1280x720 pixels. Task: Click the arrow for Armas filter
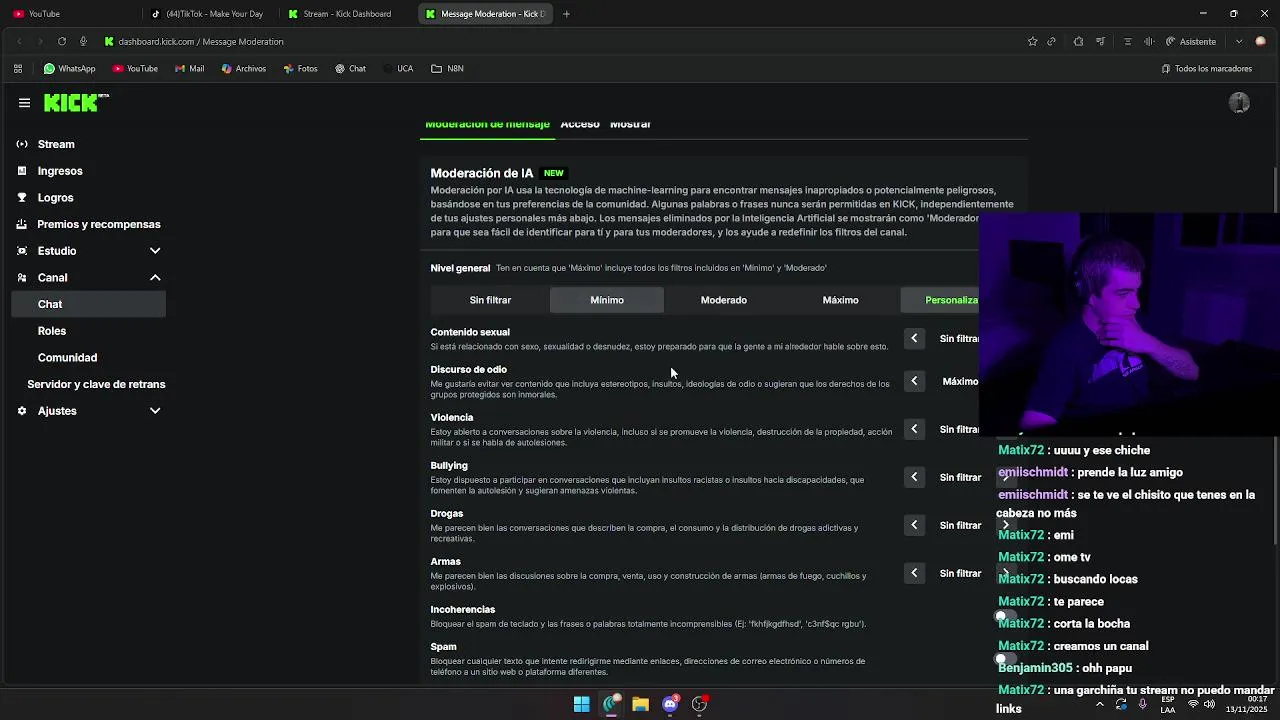point(914,573)
